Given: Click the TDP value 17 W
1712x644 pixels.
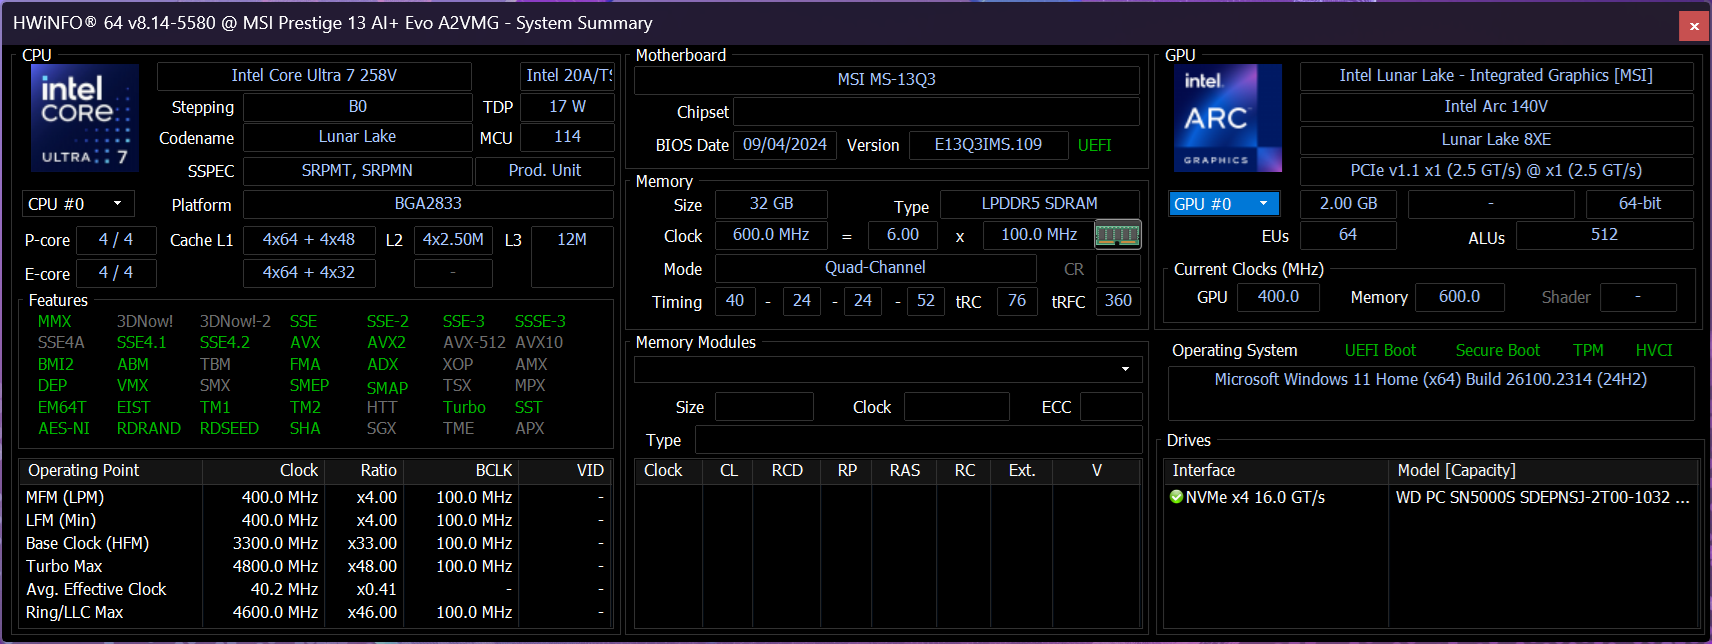Looking at the screenshot, I should (567, 107).
